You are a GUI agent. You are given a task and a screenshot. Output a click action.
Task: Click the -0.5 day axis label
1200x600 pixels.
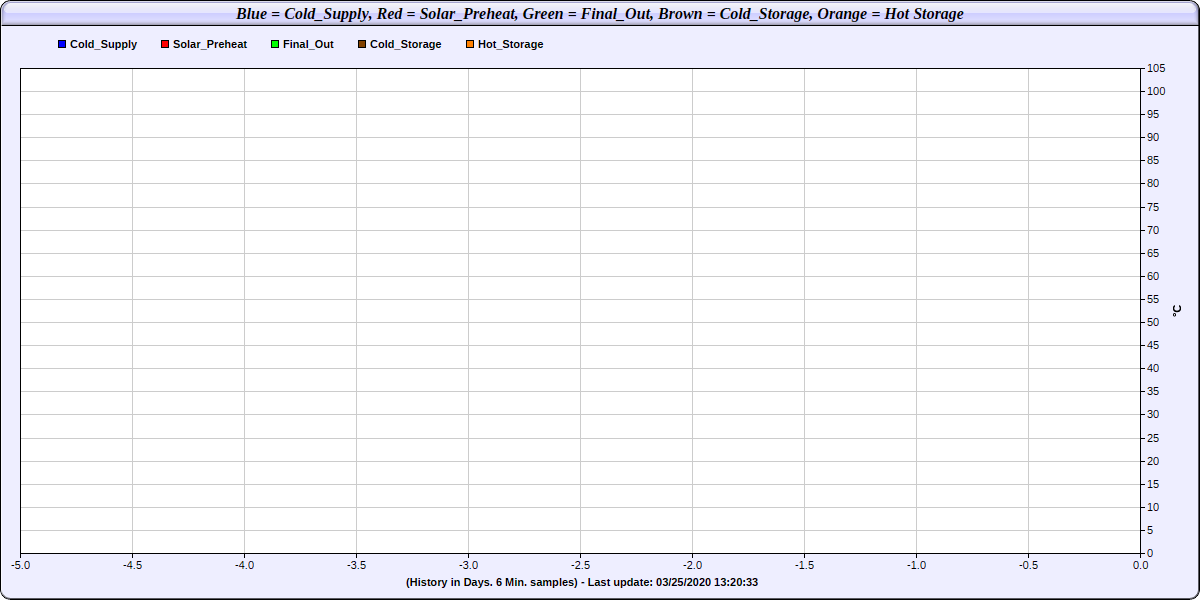1028,565
